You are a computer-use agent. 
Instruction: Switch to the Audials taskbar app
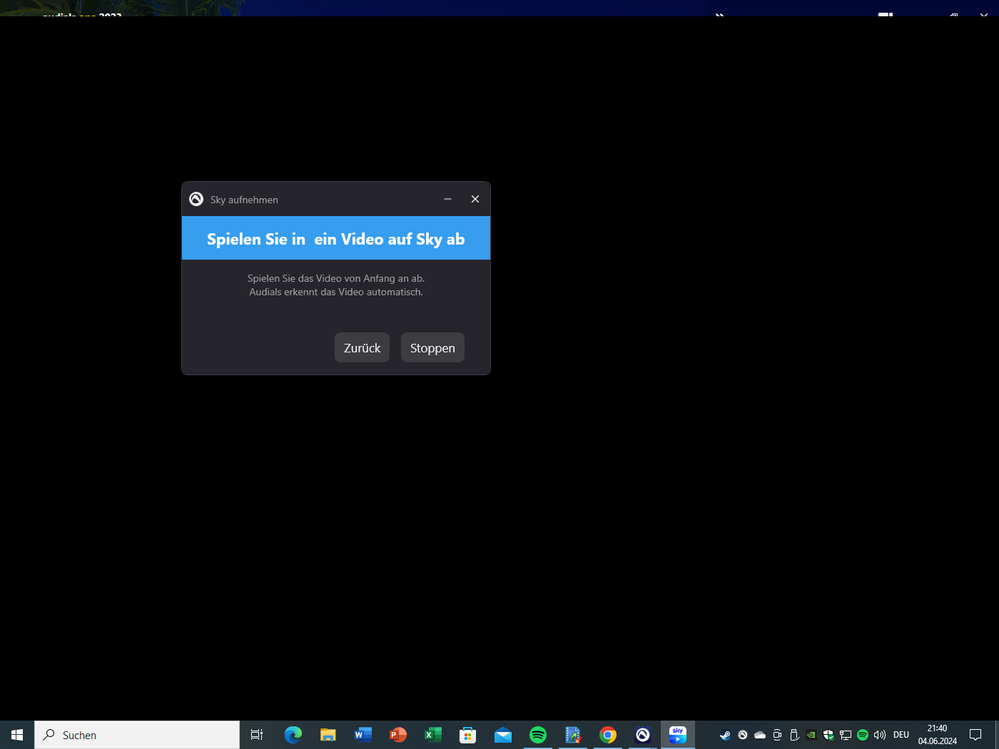[643, 735]
